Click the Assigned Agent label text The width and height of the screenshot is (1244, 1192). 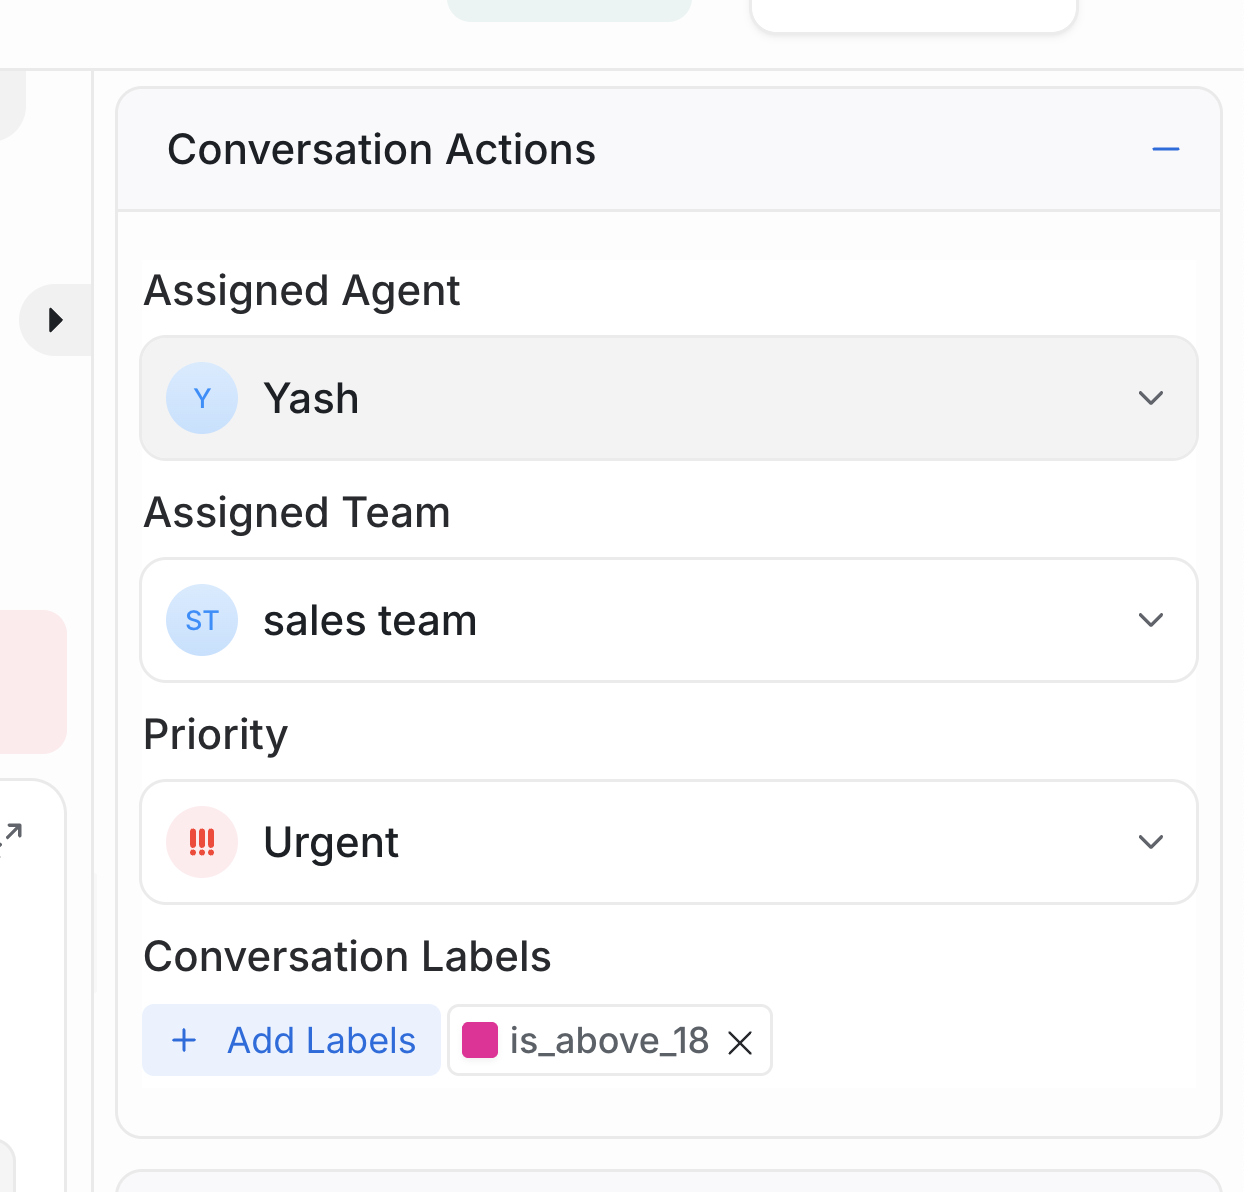coord(302,291)
